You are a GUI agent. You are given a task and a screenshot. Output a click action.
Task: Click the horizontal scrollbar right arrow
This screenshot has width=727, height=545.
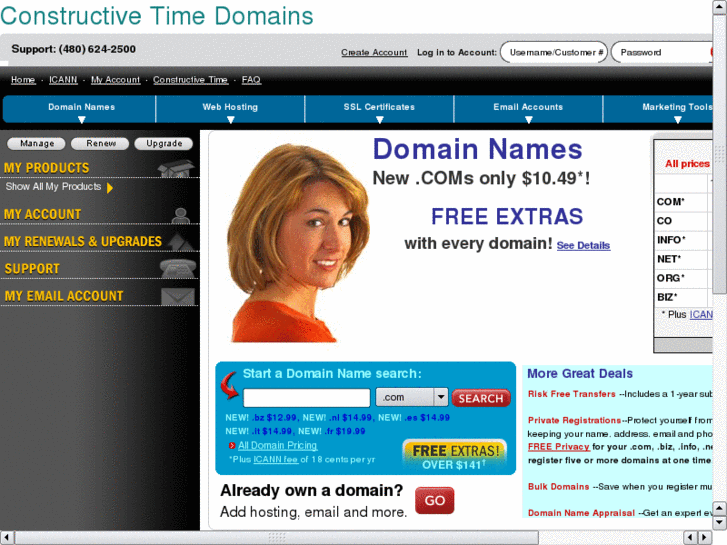coord(705,537)
